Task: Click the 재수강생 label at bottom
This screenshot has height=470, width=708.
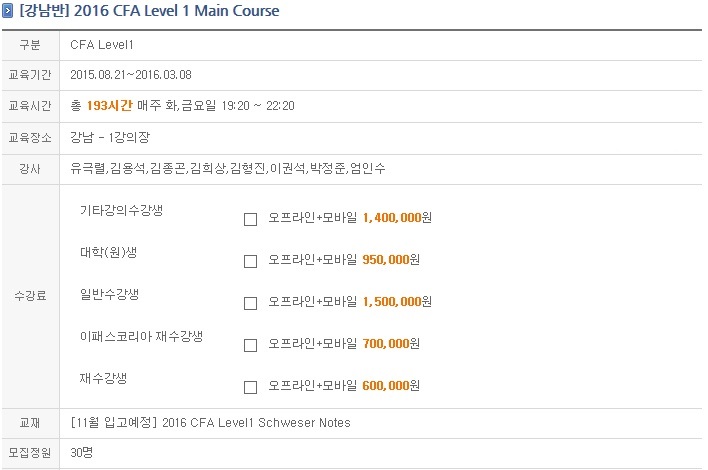Action: (x=103, y=378)
